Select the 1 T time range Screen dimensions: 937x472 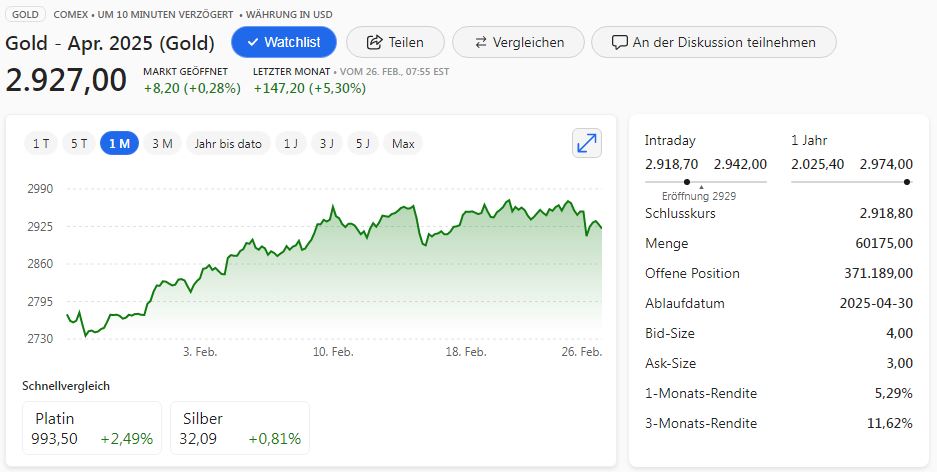[x=41, y=143]
